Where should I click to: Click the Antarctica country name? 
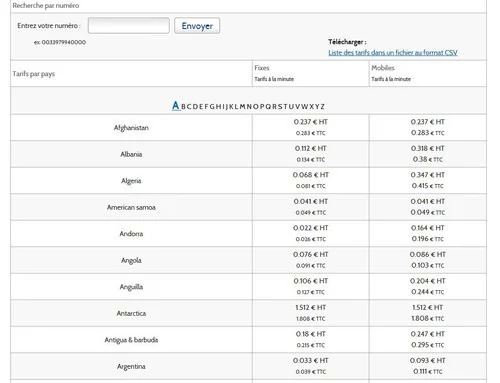(131, 313)
